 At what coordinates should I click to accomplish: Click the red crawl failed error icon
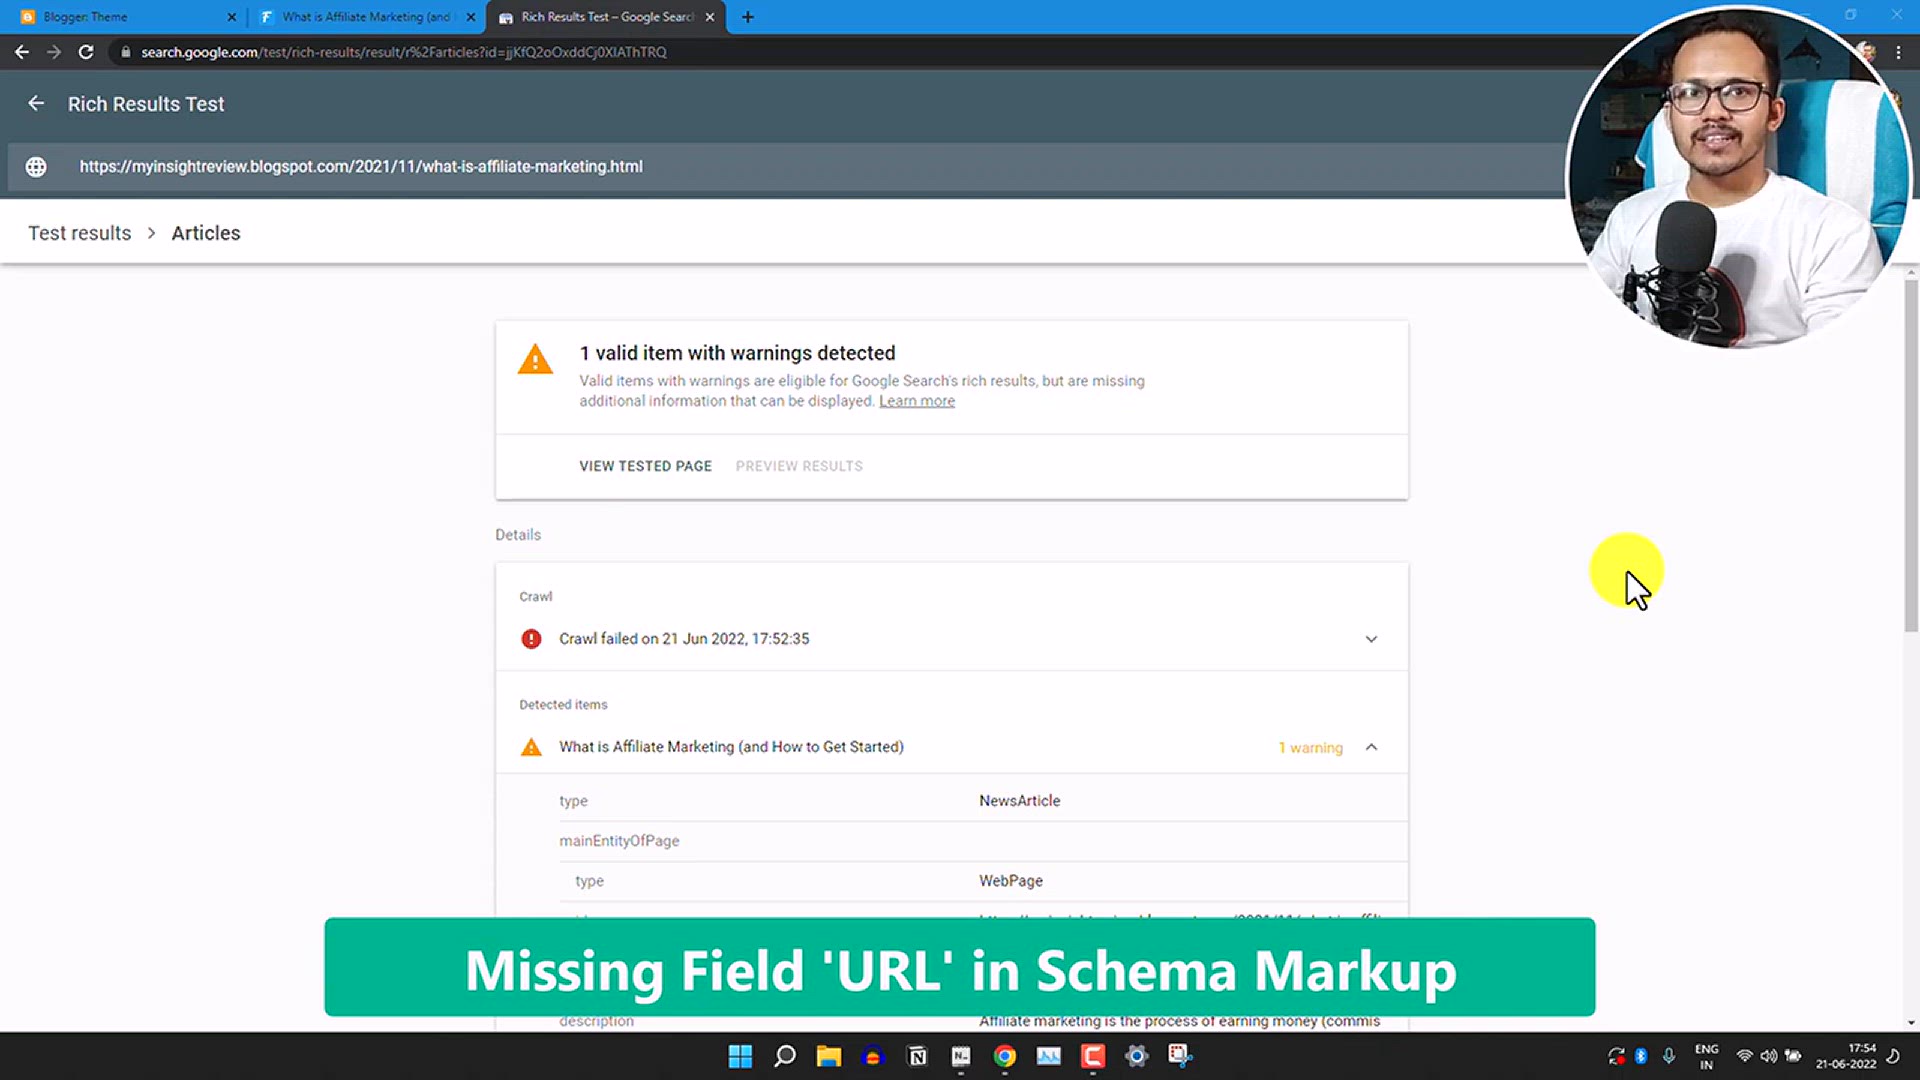(531, 639)
